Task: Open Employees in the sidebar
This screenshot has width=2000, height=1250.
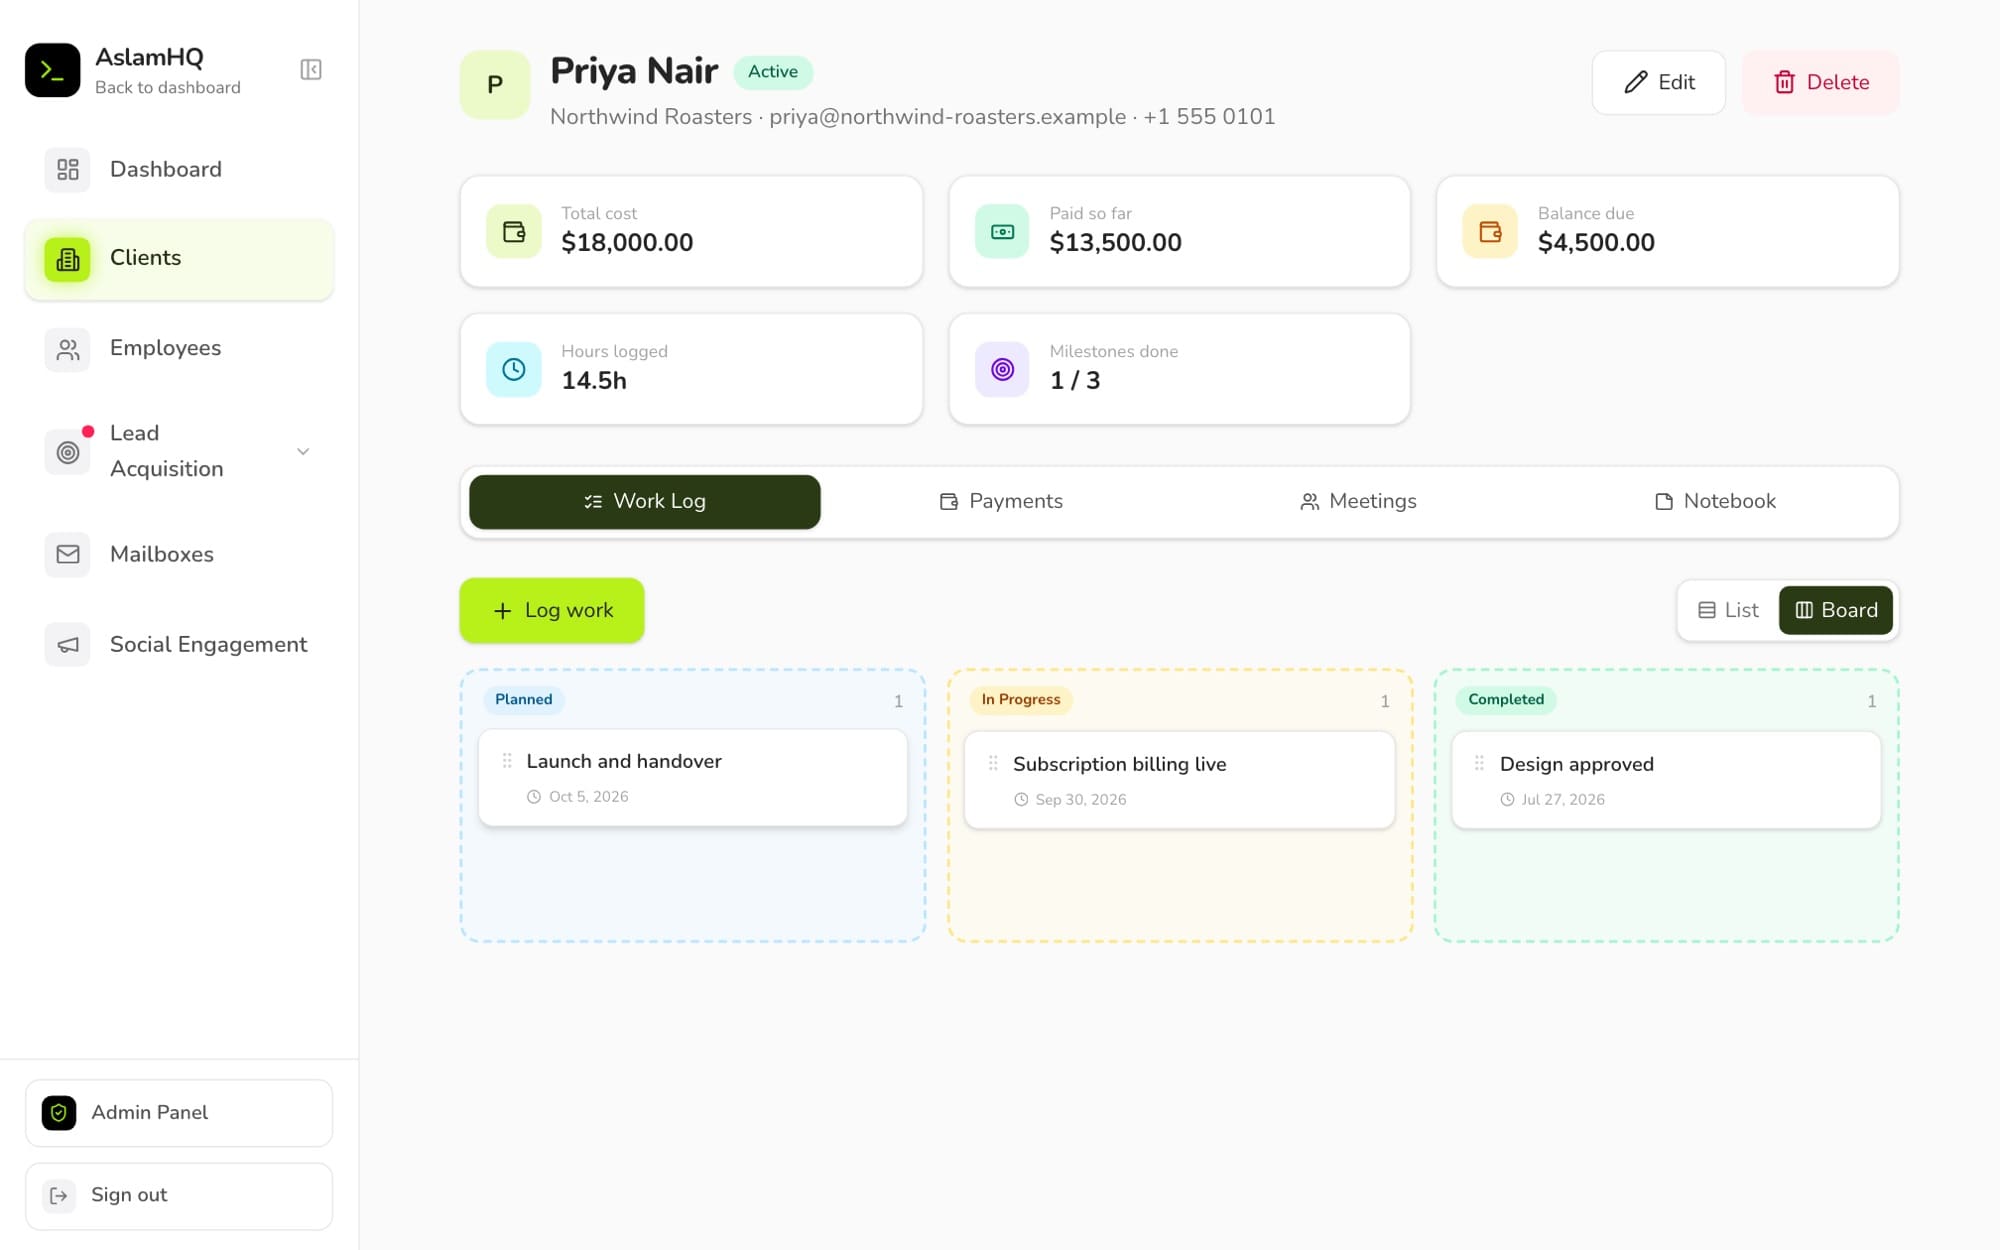Action: coord(179,349)
